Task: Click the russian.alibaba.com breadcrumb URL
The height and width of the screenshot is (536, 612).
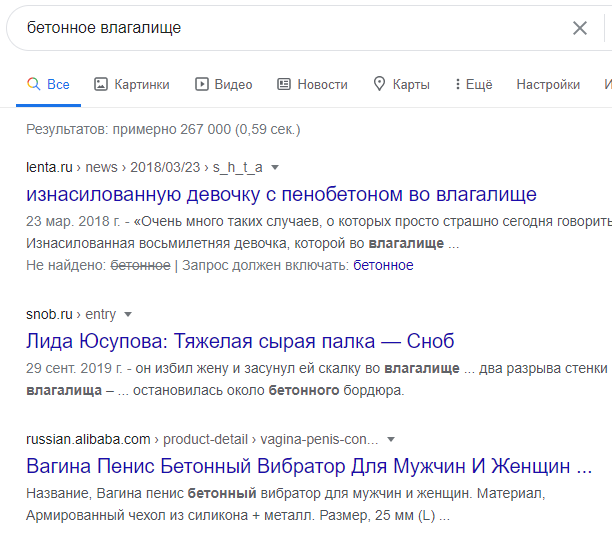Action: (x=202, y=440)
